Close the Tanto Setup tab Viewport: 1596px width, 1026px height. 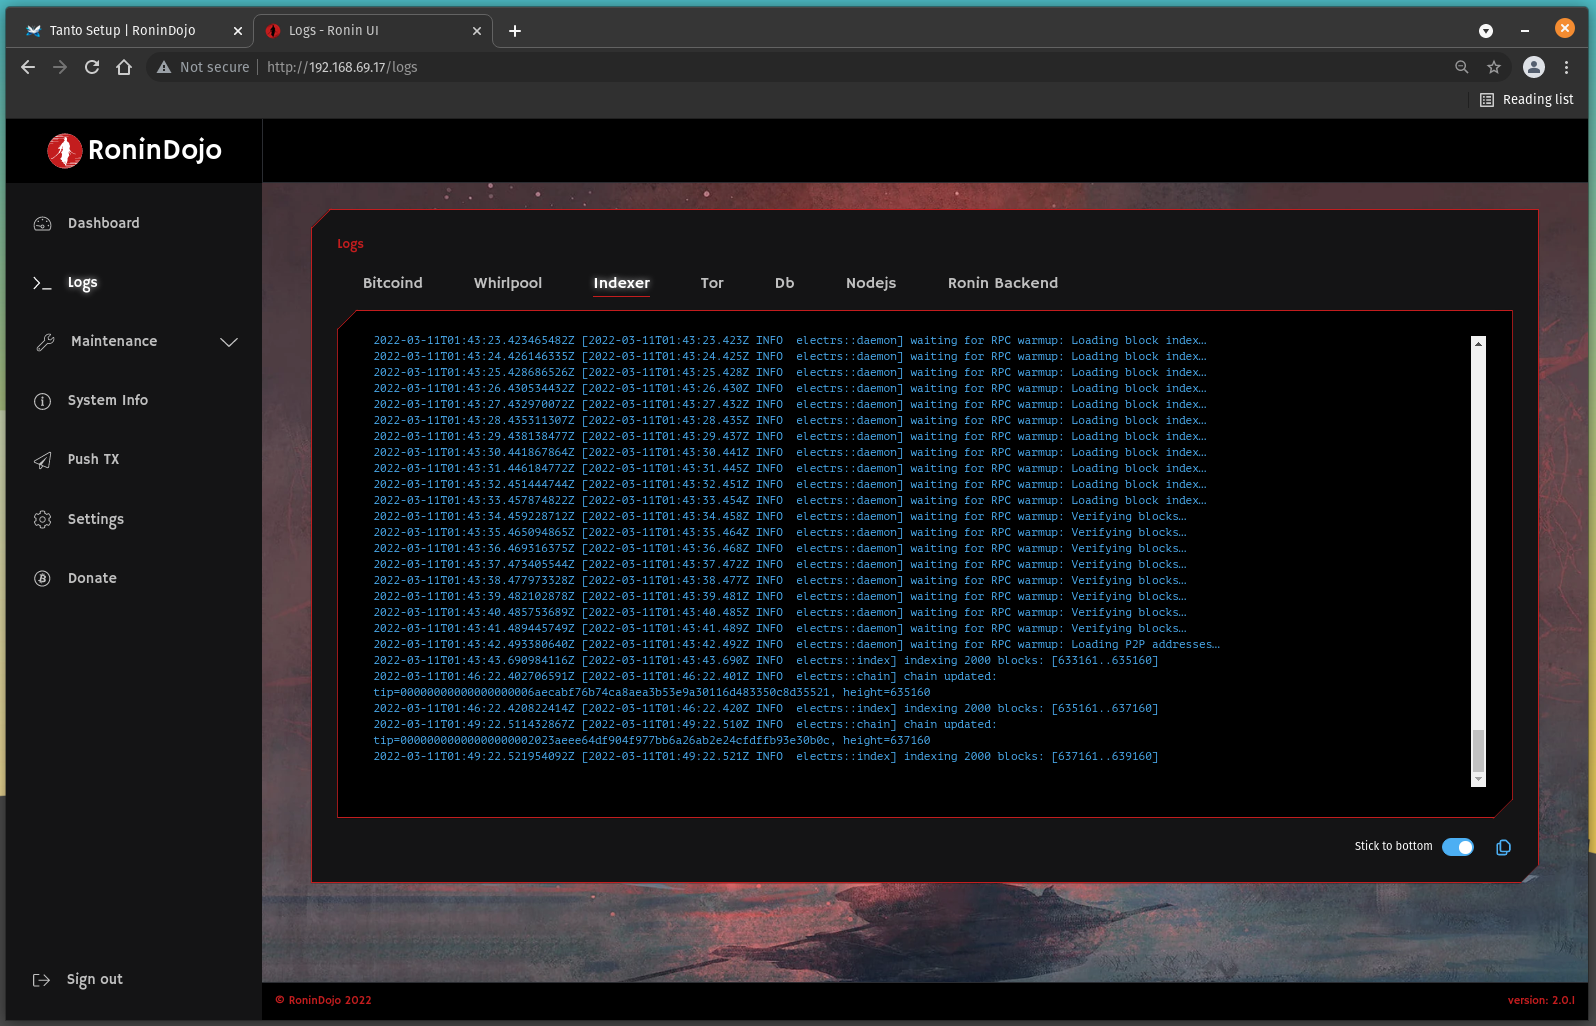tap(238, 31)
